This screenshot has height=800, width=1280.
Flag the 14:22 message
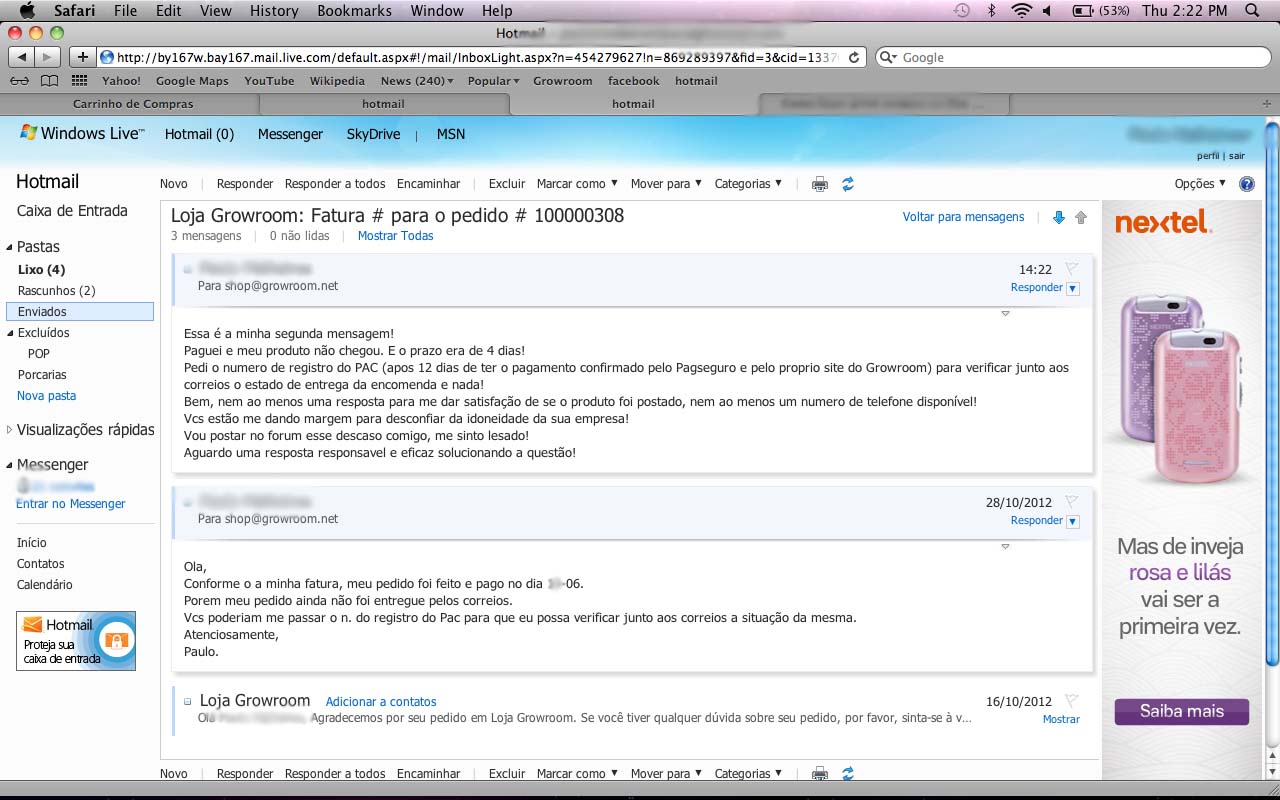click(1071, 268)
